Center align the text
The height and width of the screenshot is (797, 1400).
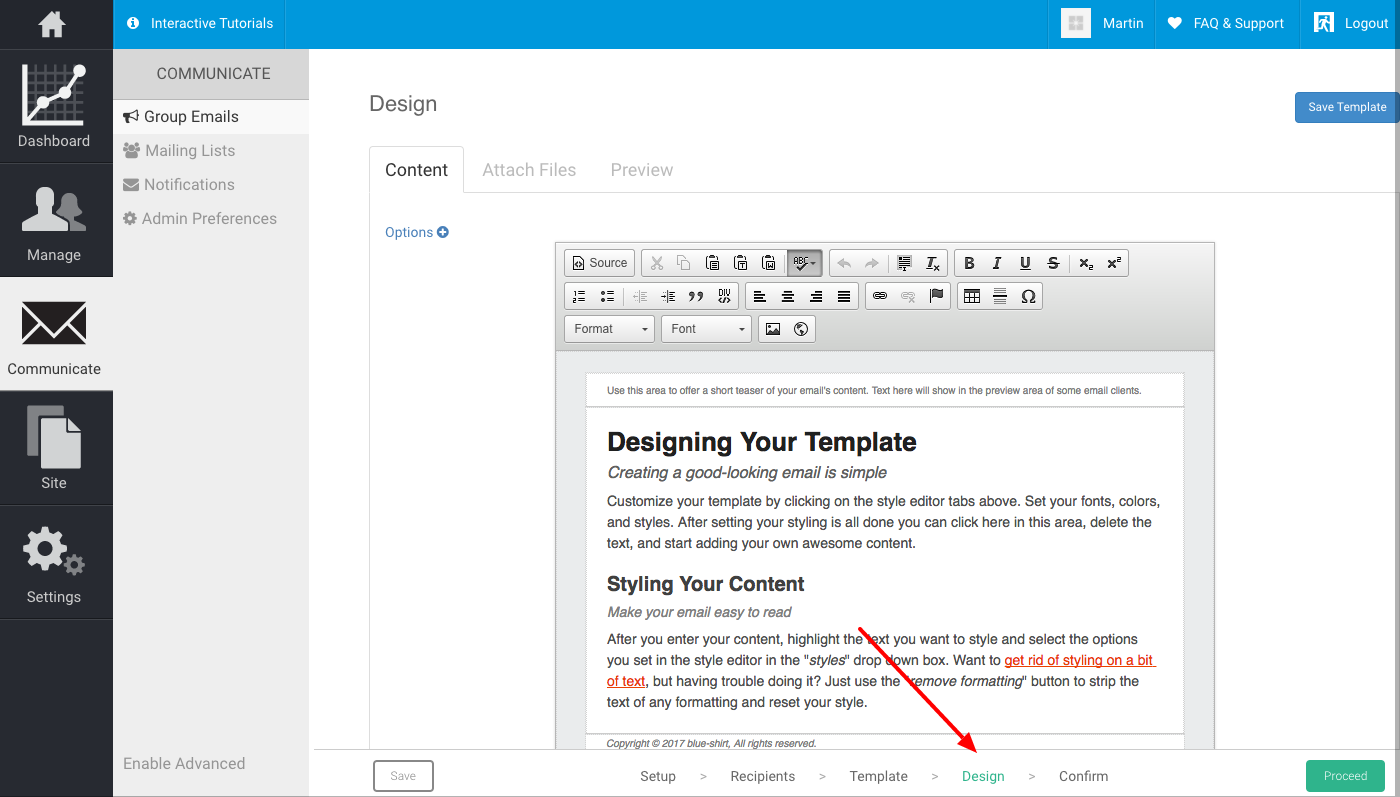(788, 296)
